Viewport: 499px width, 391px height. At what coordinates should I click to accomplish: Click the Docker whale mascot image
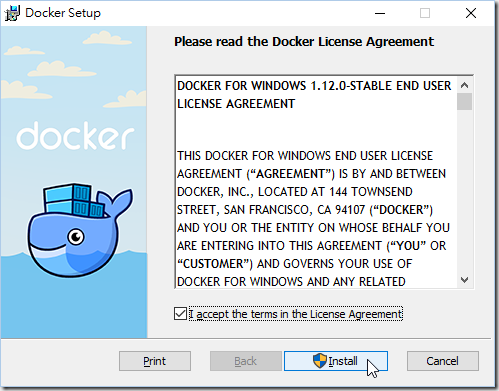(x=80, y=230)
